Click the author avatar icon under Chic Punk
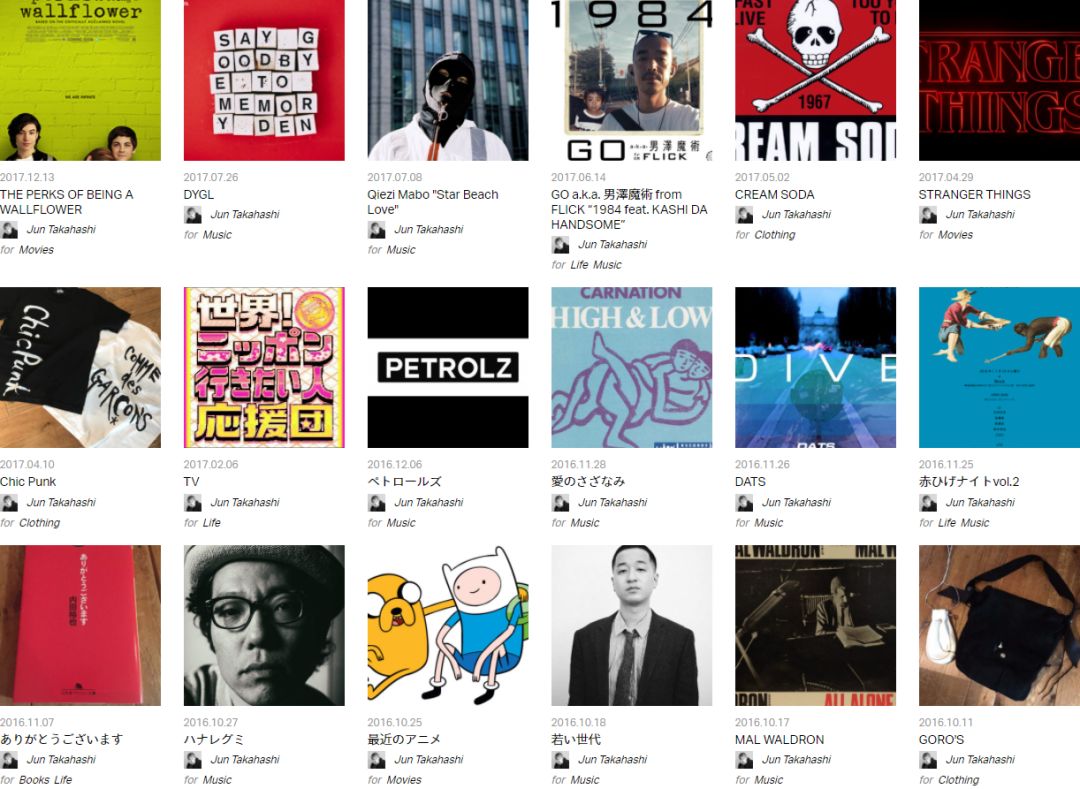Screen dimensions: 1080x789 point(9,503)
